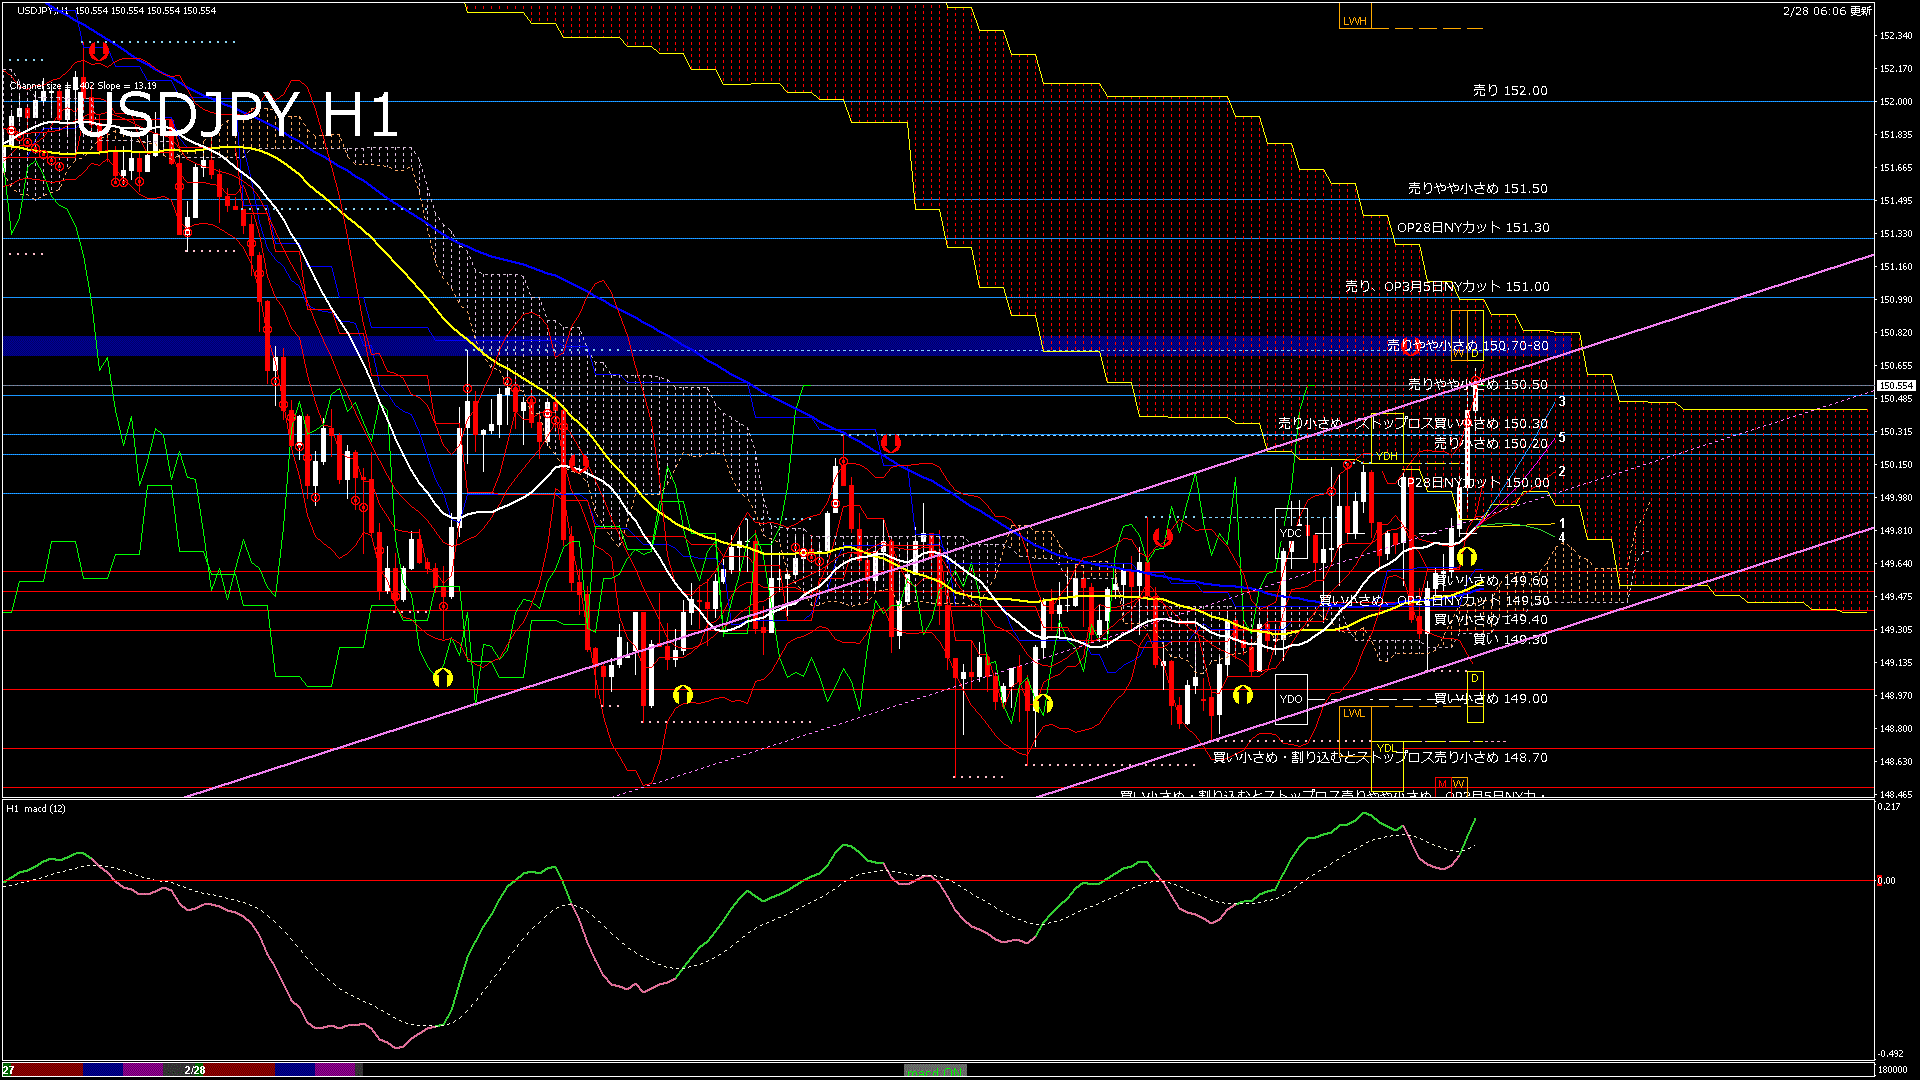1920x1080 pixels.
Task: Click the H1 macd (12) indicator label
Action: click(x=36, y=808)
